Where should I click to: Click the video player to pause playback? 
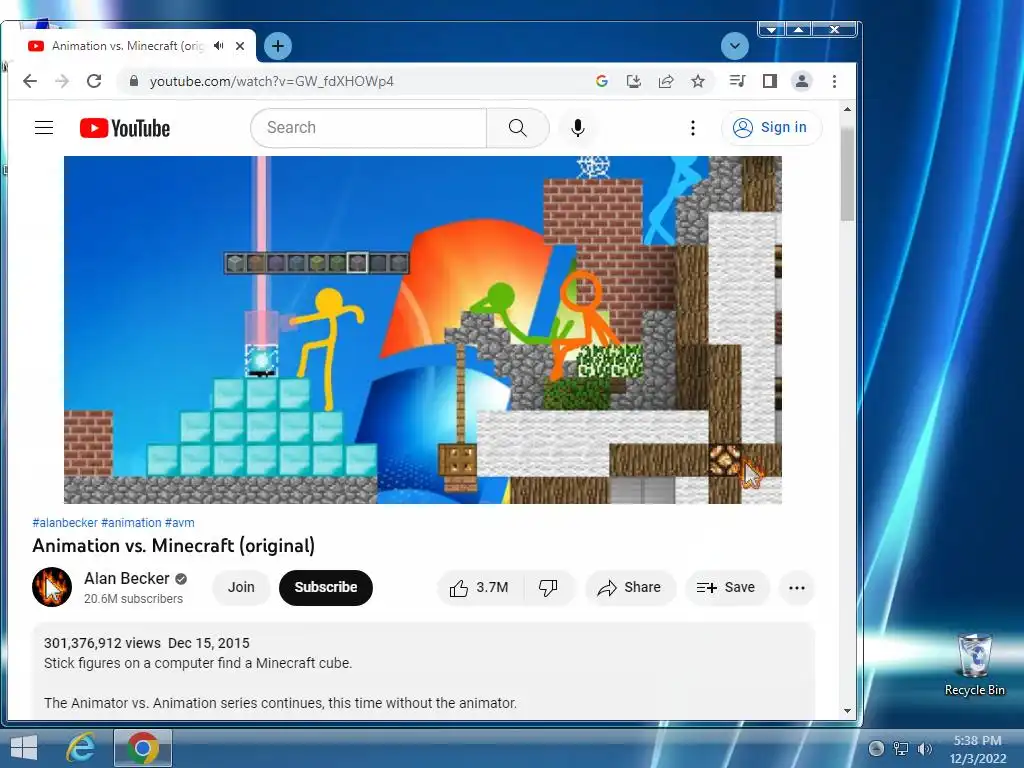pyautogui.click(x=423, y=329)
